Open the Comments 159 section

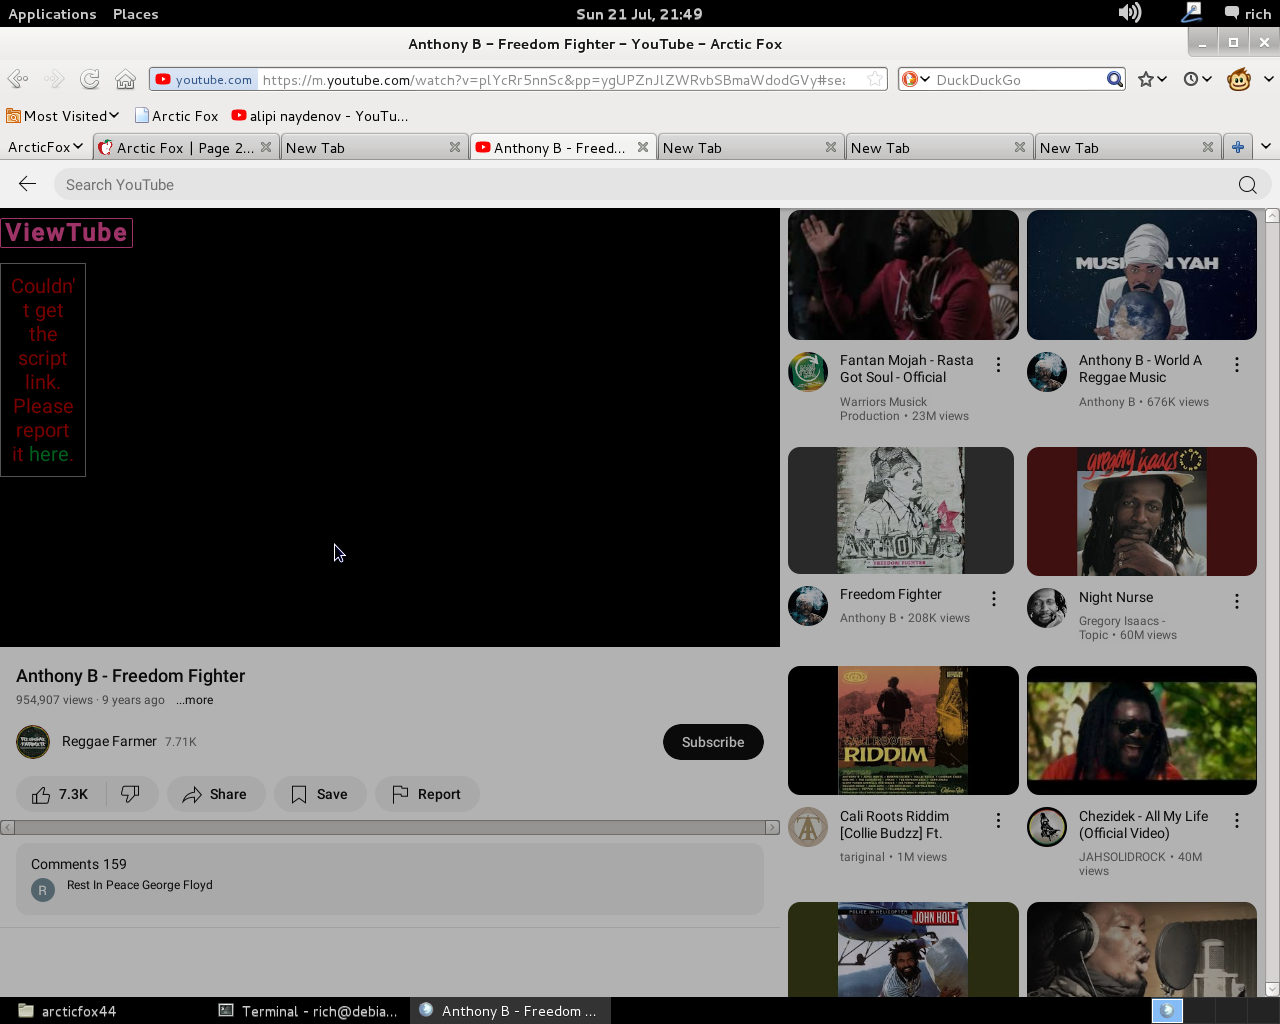coord(390,878)
